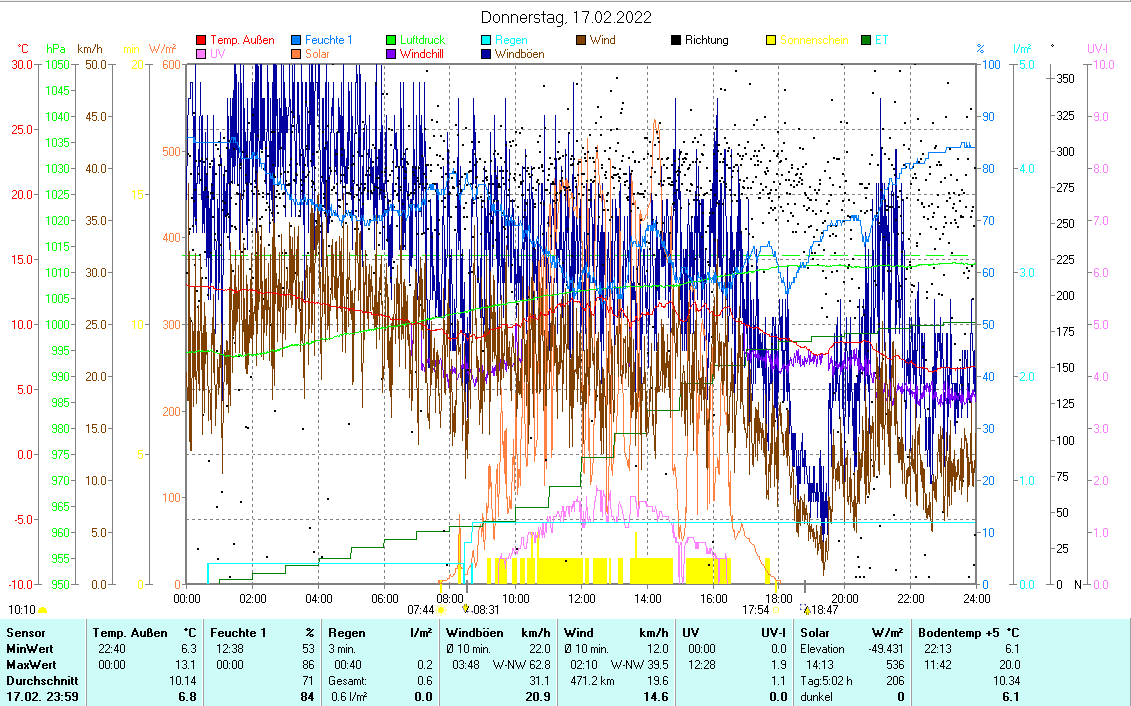
Task: Click the 18:47 sunset time marker
Action: 824,609
